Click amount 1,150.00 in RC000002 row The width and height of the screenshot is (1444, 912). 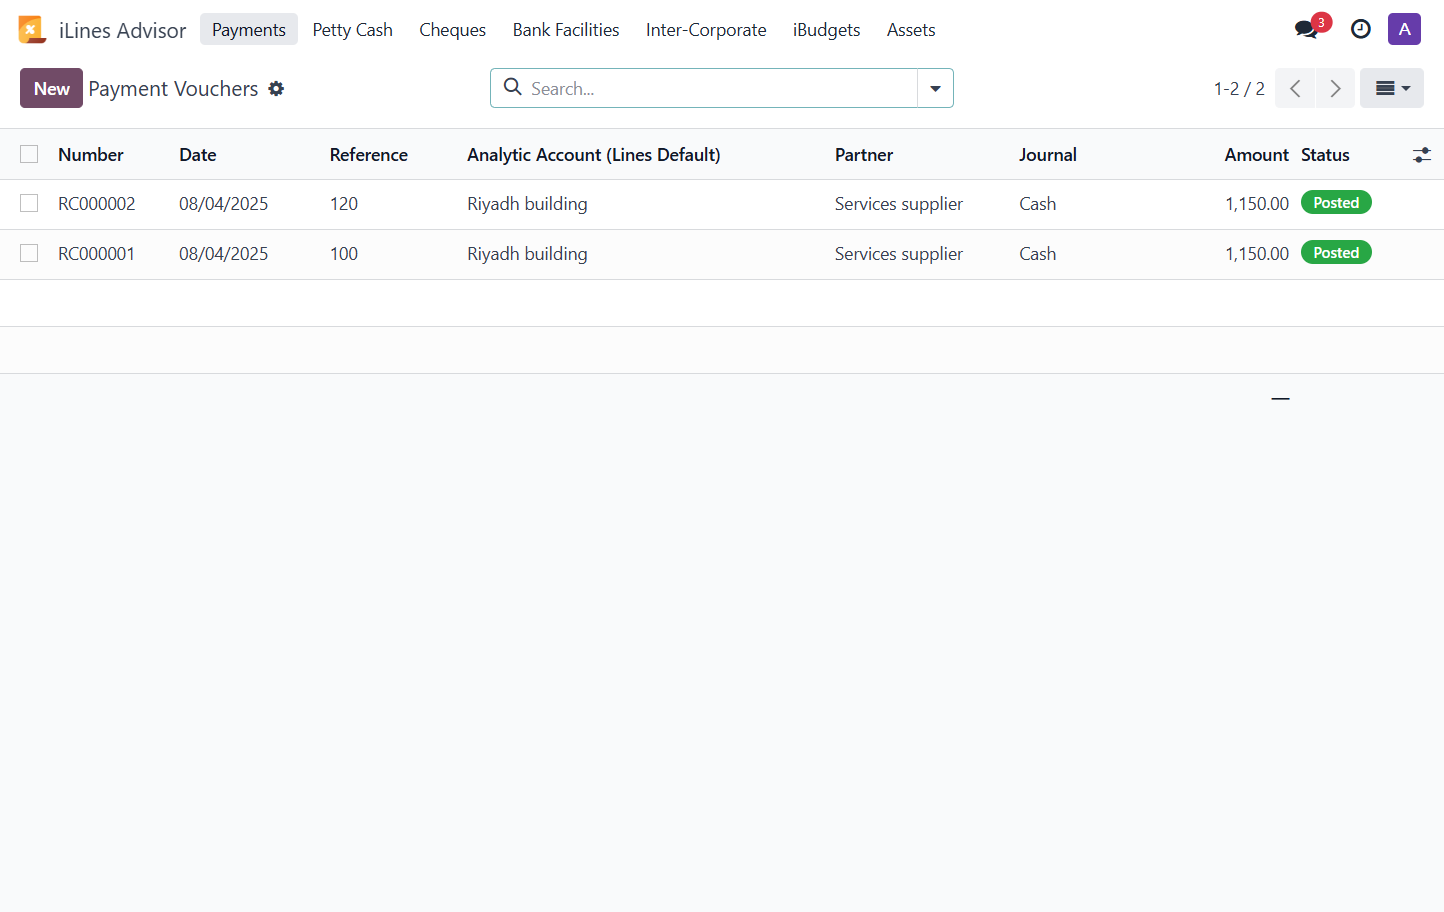[x=1257, y=203]
